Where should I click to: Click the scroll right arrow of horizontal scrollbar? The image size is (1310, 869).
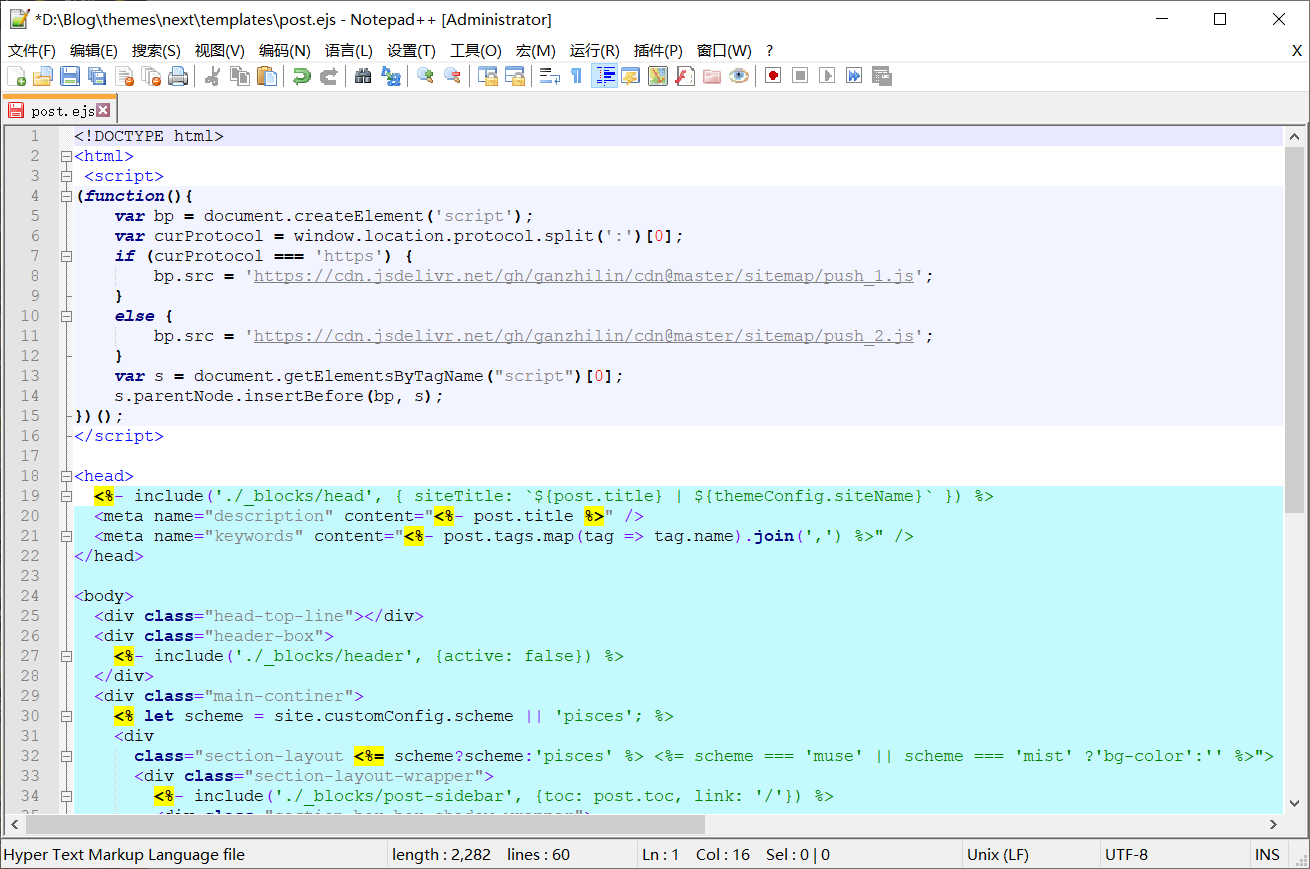point(1274,825)
